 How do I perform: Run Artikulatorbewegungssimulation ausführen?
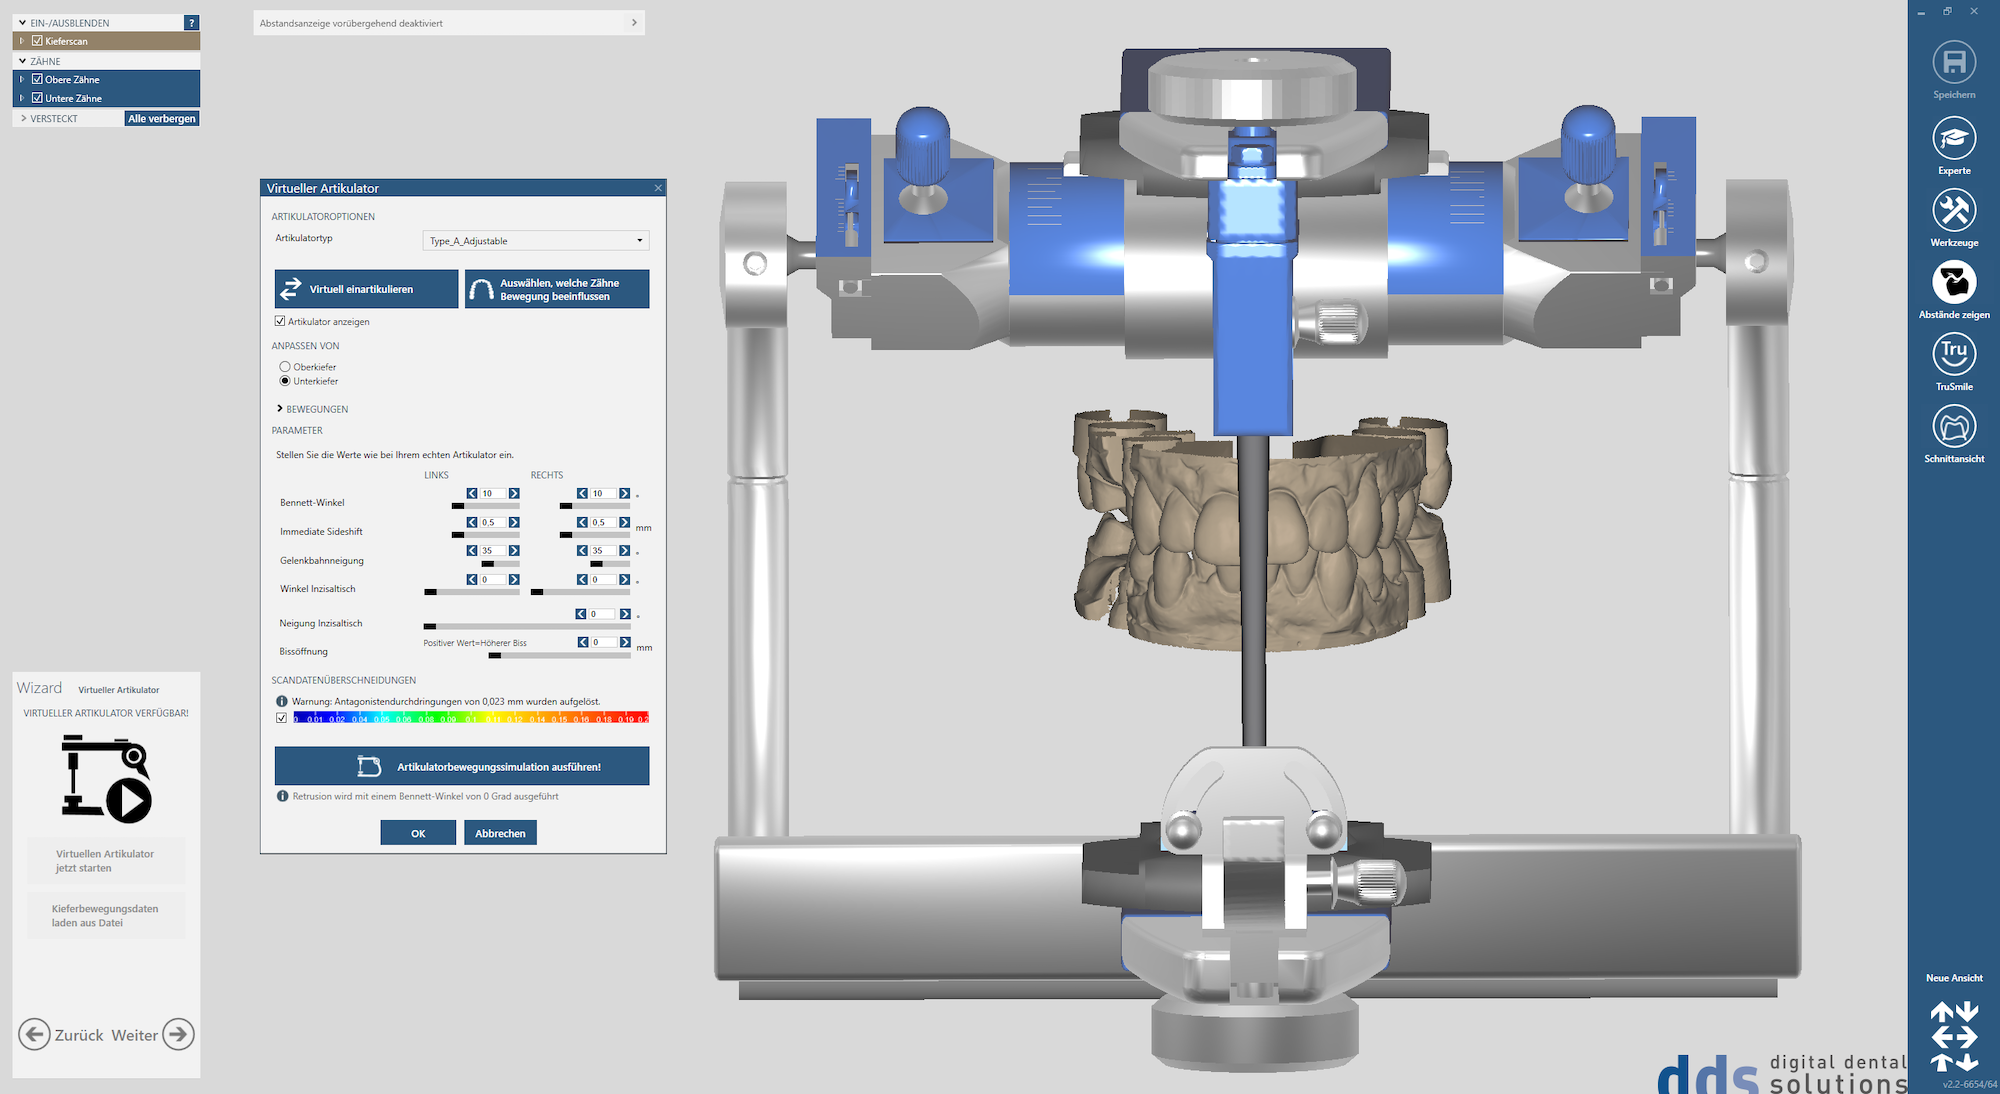(x=462, y=765)
